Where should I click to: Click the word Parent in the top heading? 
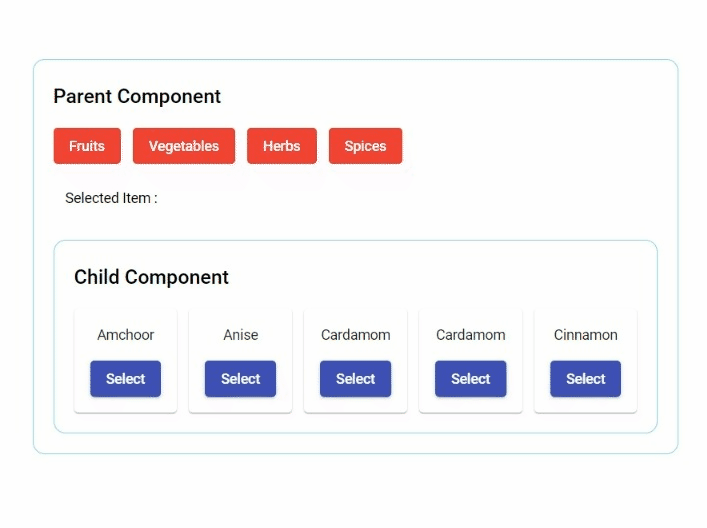click(x=82, y=97)
